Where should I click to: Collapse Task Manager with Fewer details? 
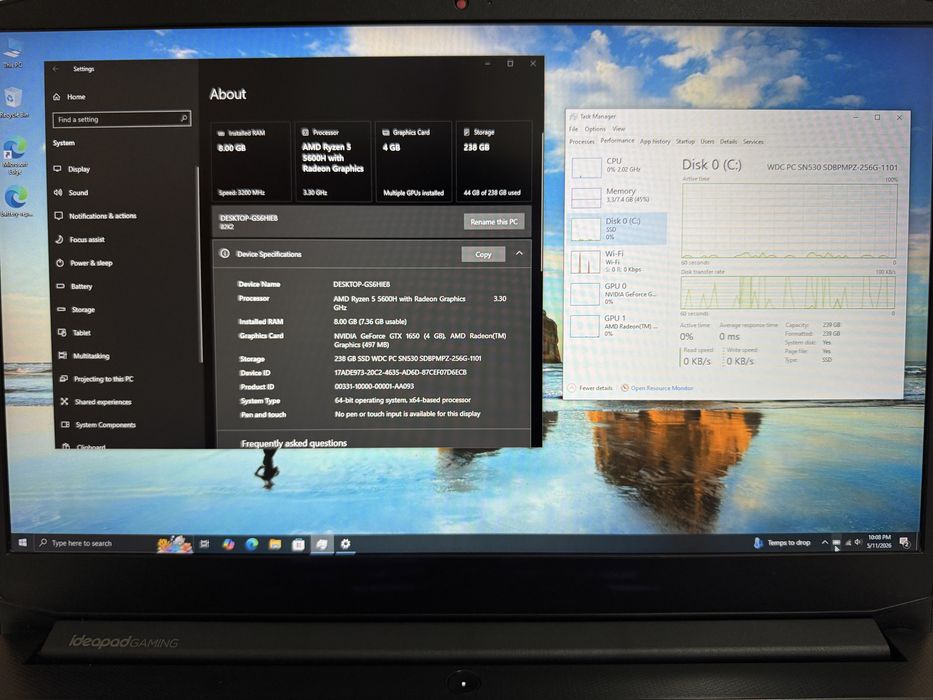(590, 388)
